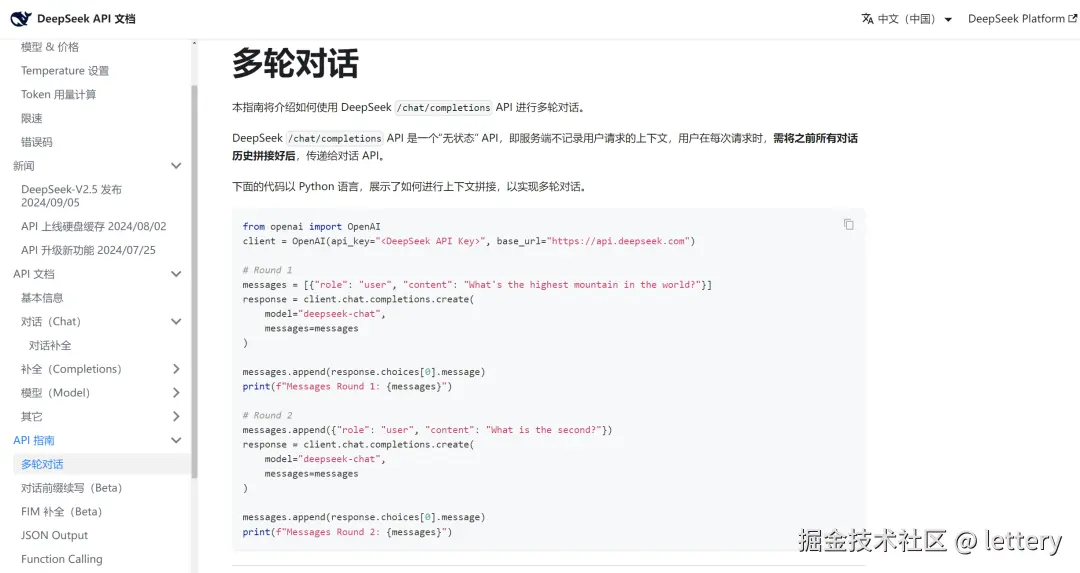
Task: Click the bold 需将之前所有对话 text
Action: [816, 138]
